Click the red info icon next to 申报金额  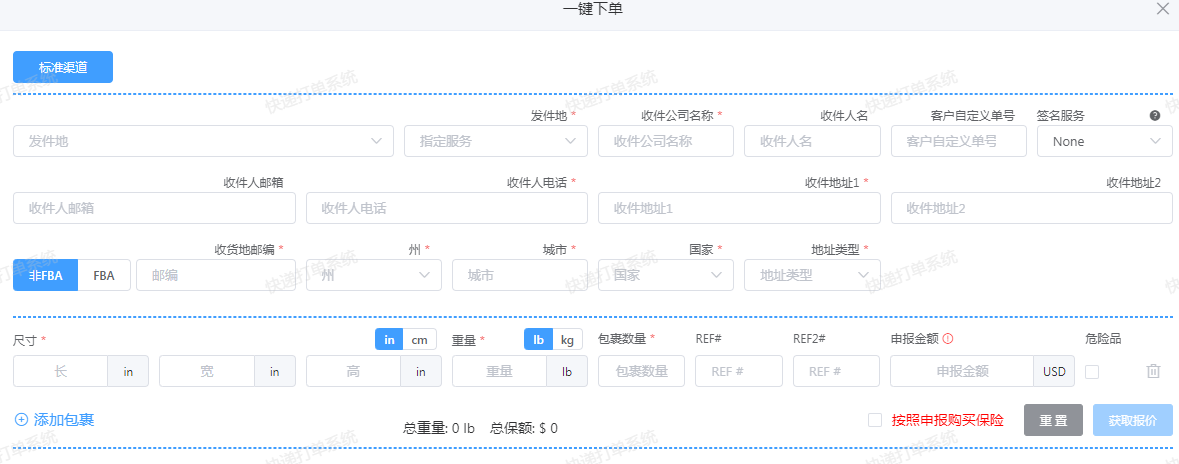948,339
